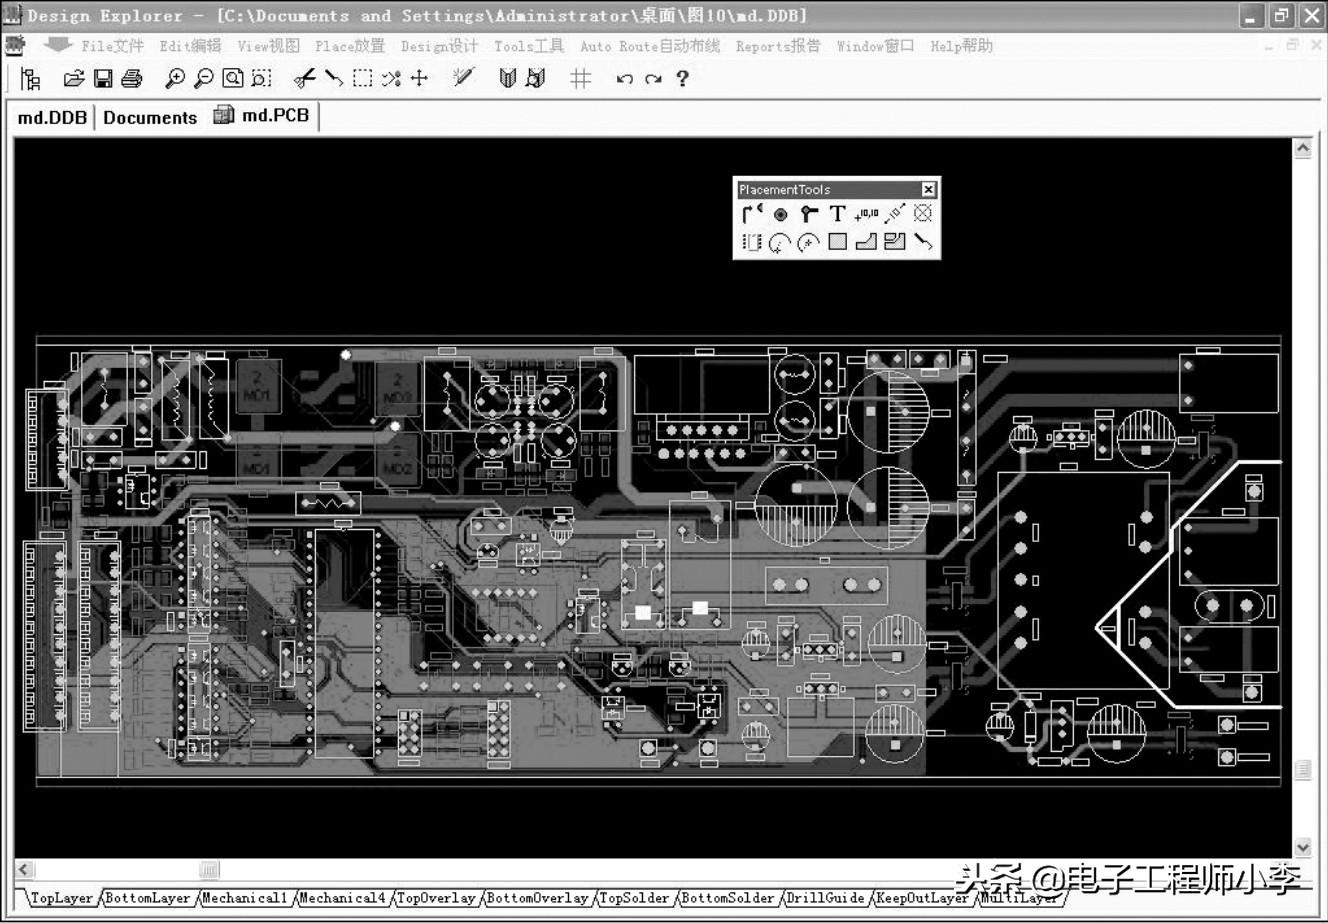Select the Place String text tool
Viewport: 1328px width, 923px height.
tap(837, 214)
